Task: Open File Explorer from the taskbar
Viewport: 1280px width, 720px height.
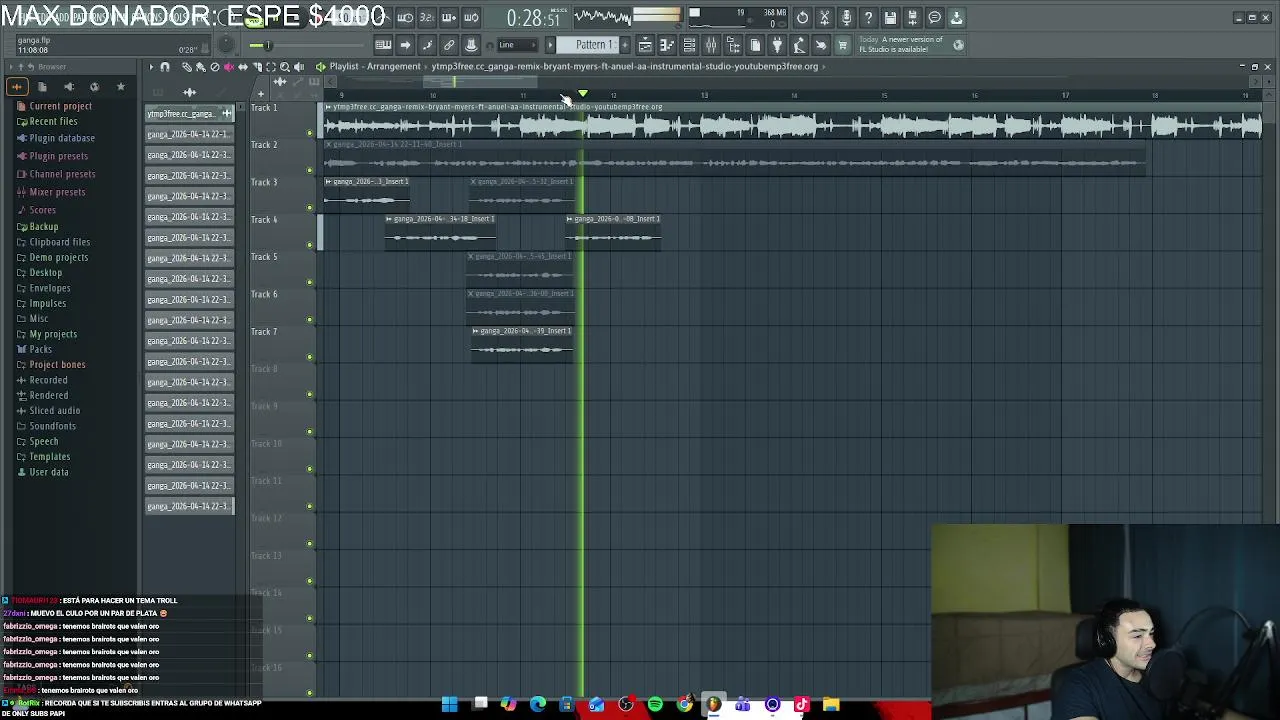Action: click(x=831, y=705)
